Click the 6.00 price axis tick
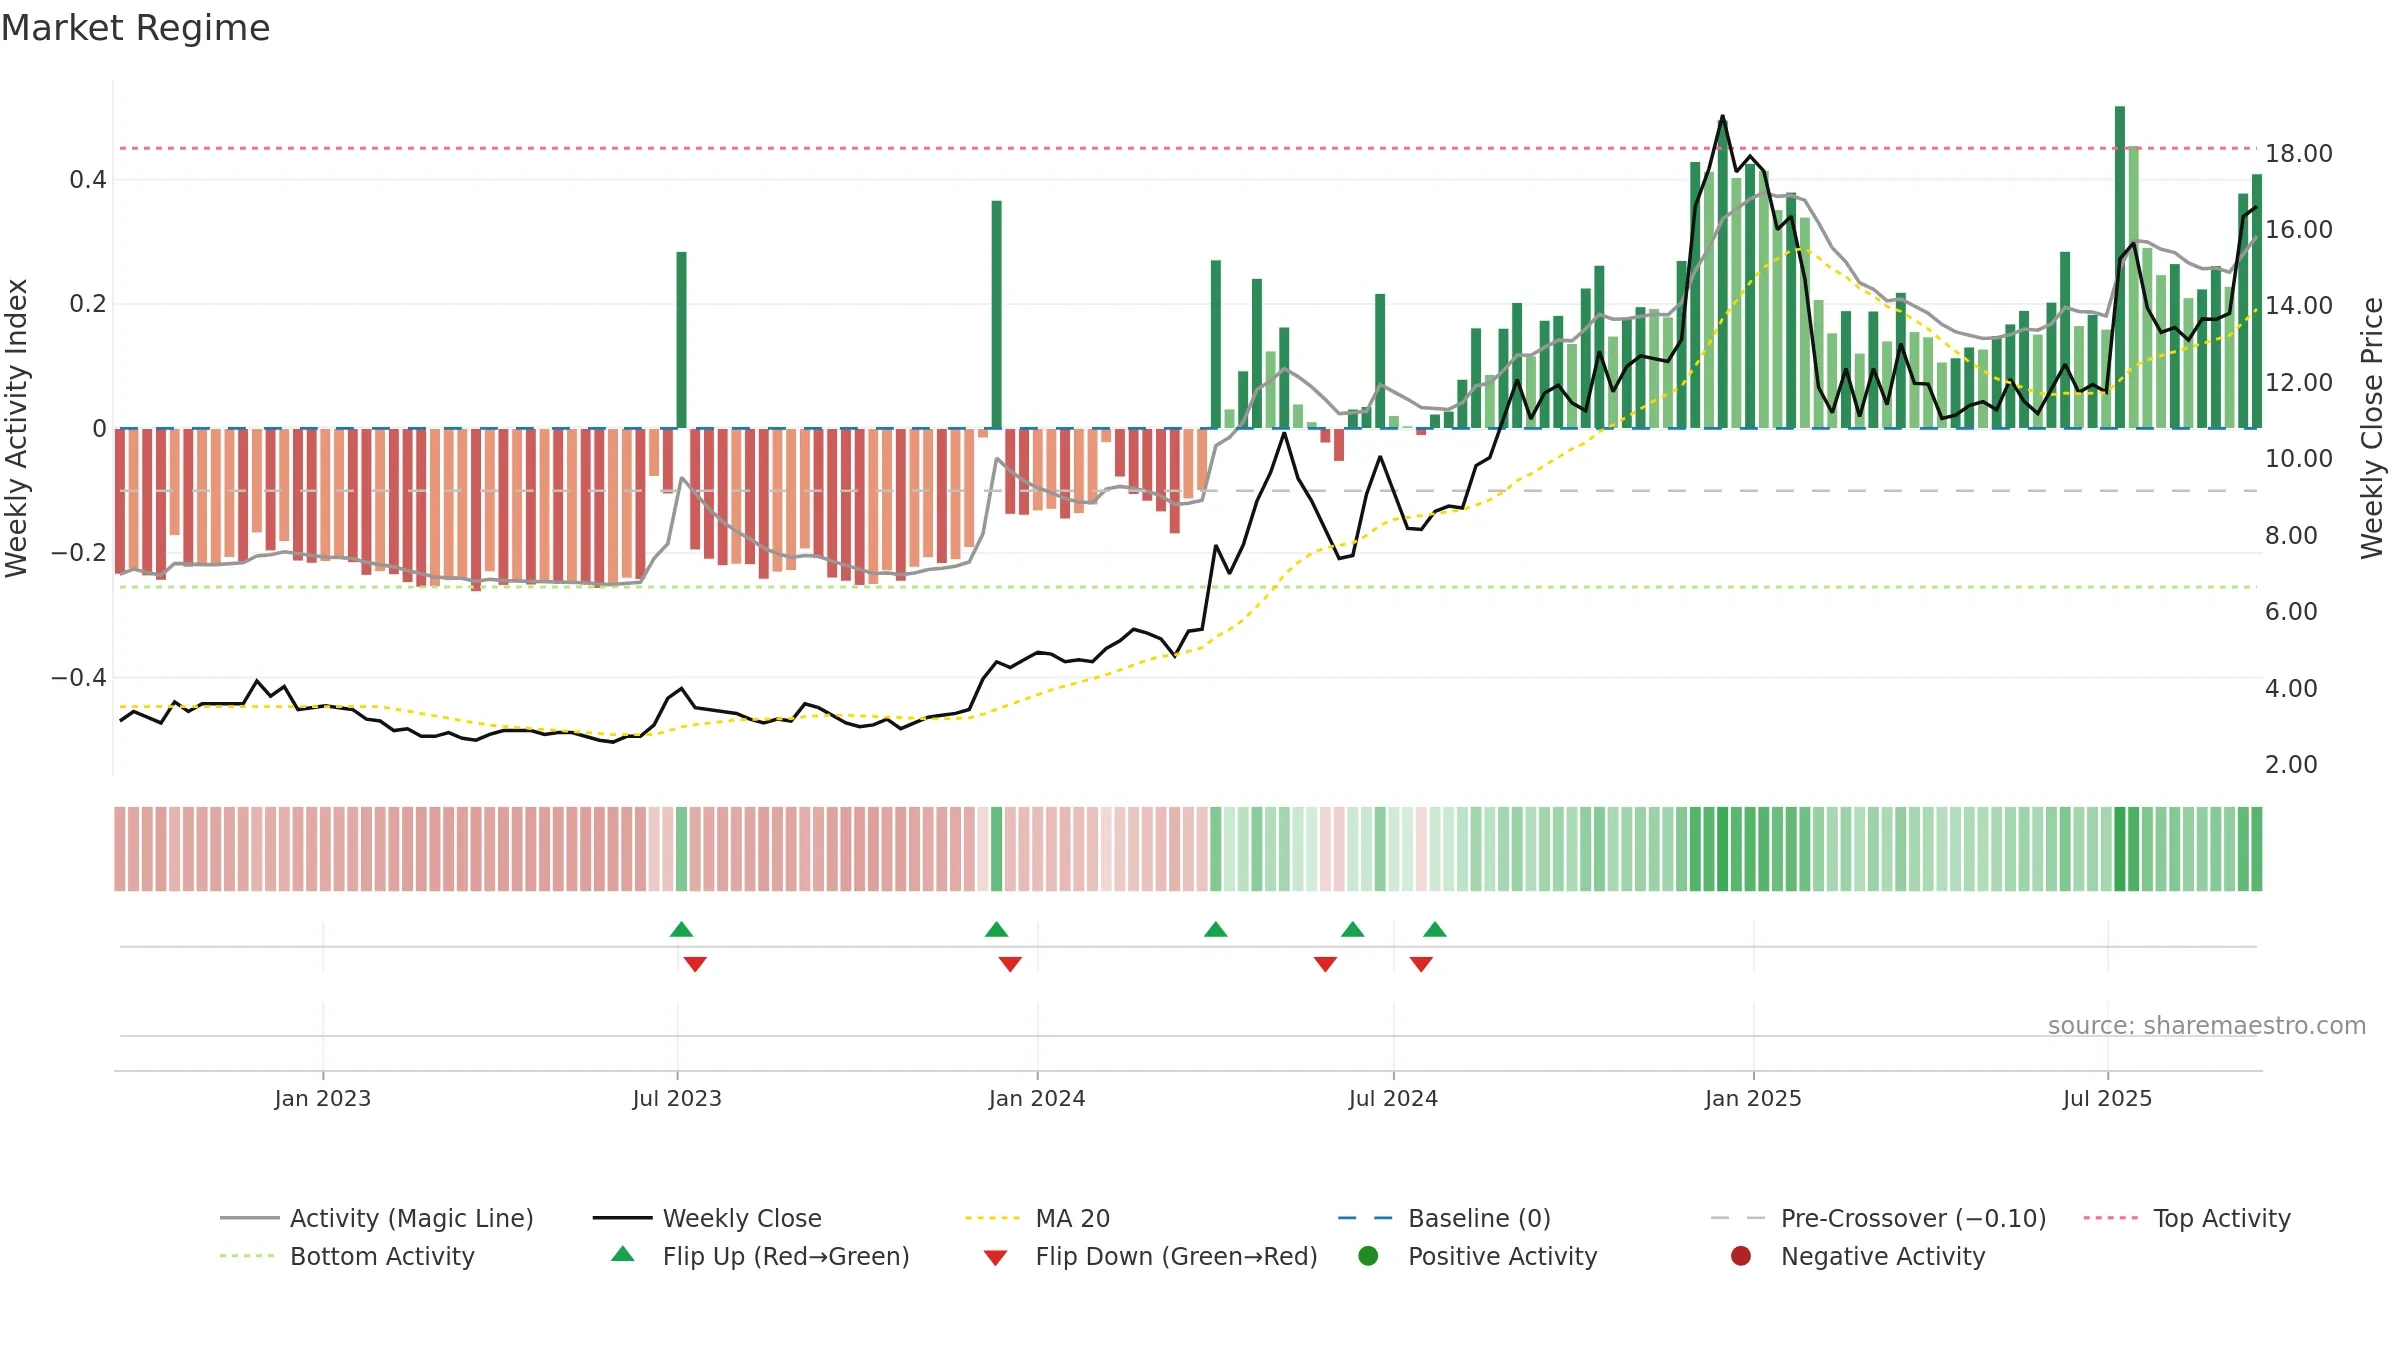 (2291, 612)
